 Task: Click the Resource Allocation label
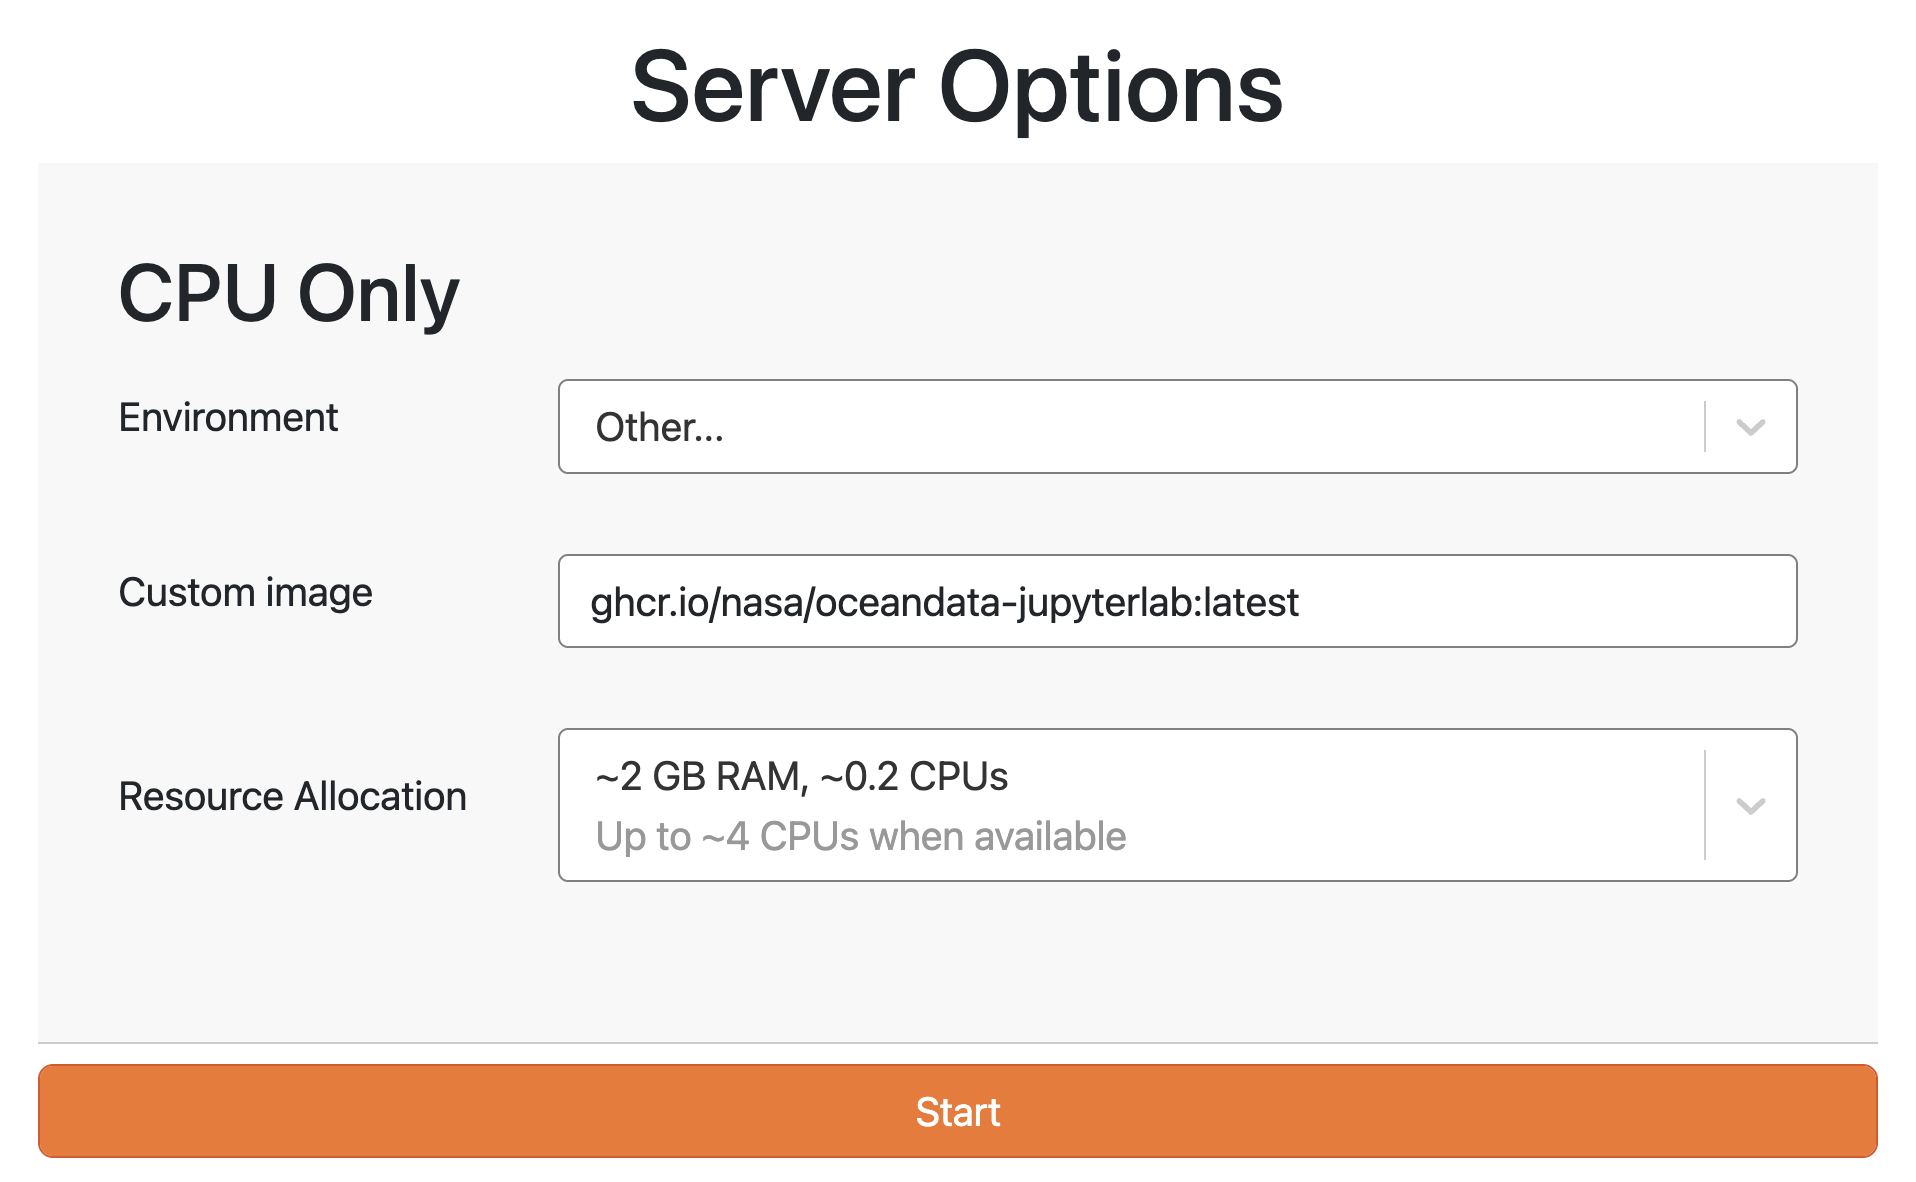pyautogui.click(x=292, y=796)
